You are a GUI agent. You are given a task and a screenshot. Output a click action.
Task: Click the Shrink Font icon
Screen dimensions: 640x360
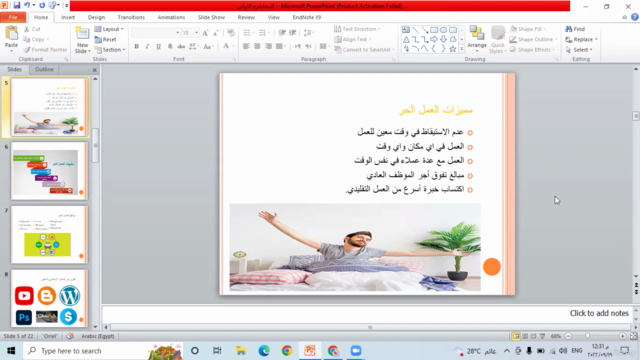pos(216,33)
